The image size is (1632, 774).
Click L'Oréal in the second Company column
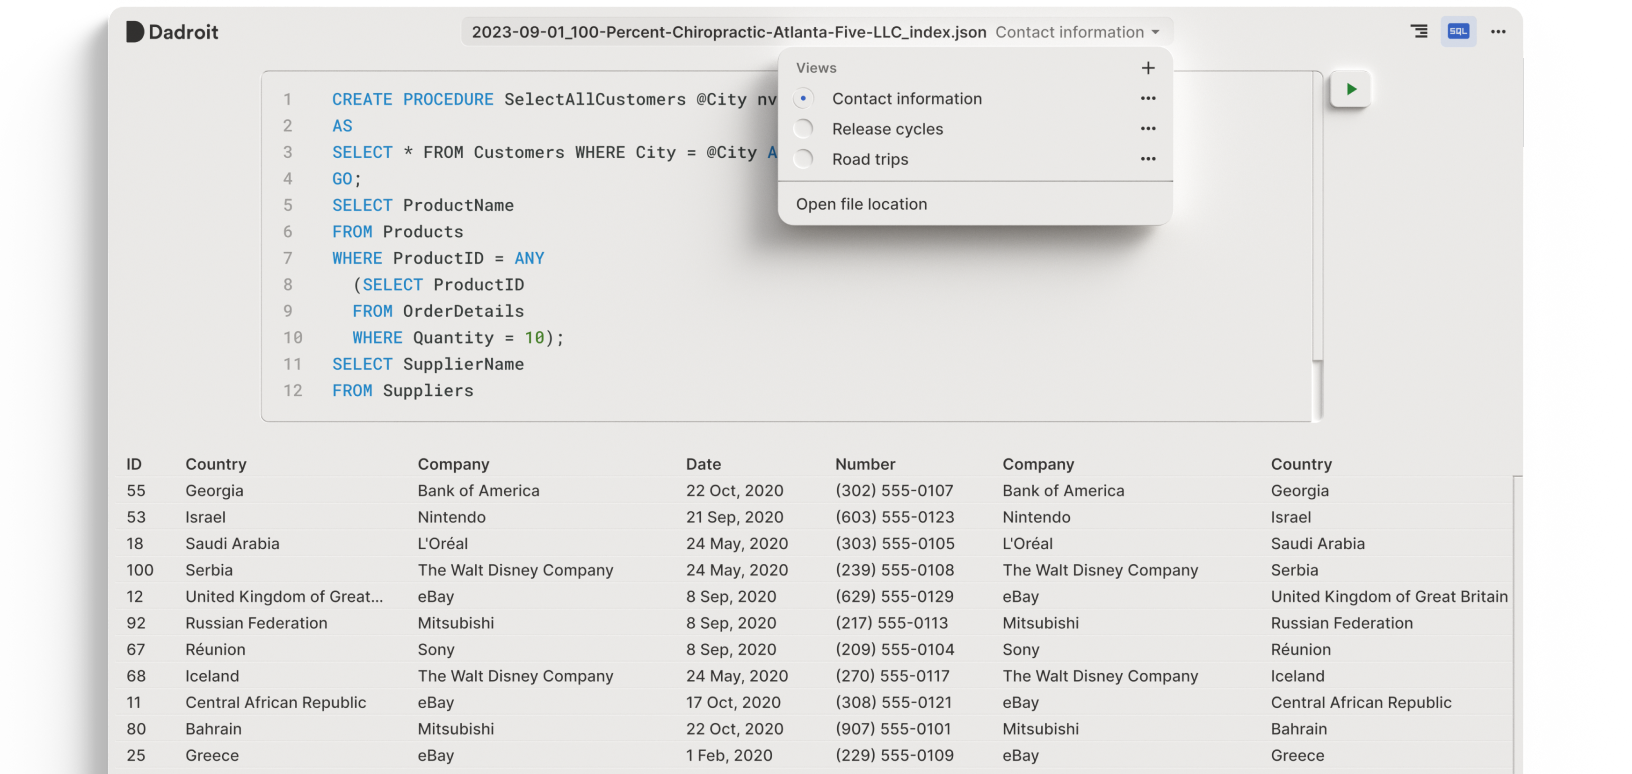[x=1028, y=544]
